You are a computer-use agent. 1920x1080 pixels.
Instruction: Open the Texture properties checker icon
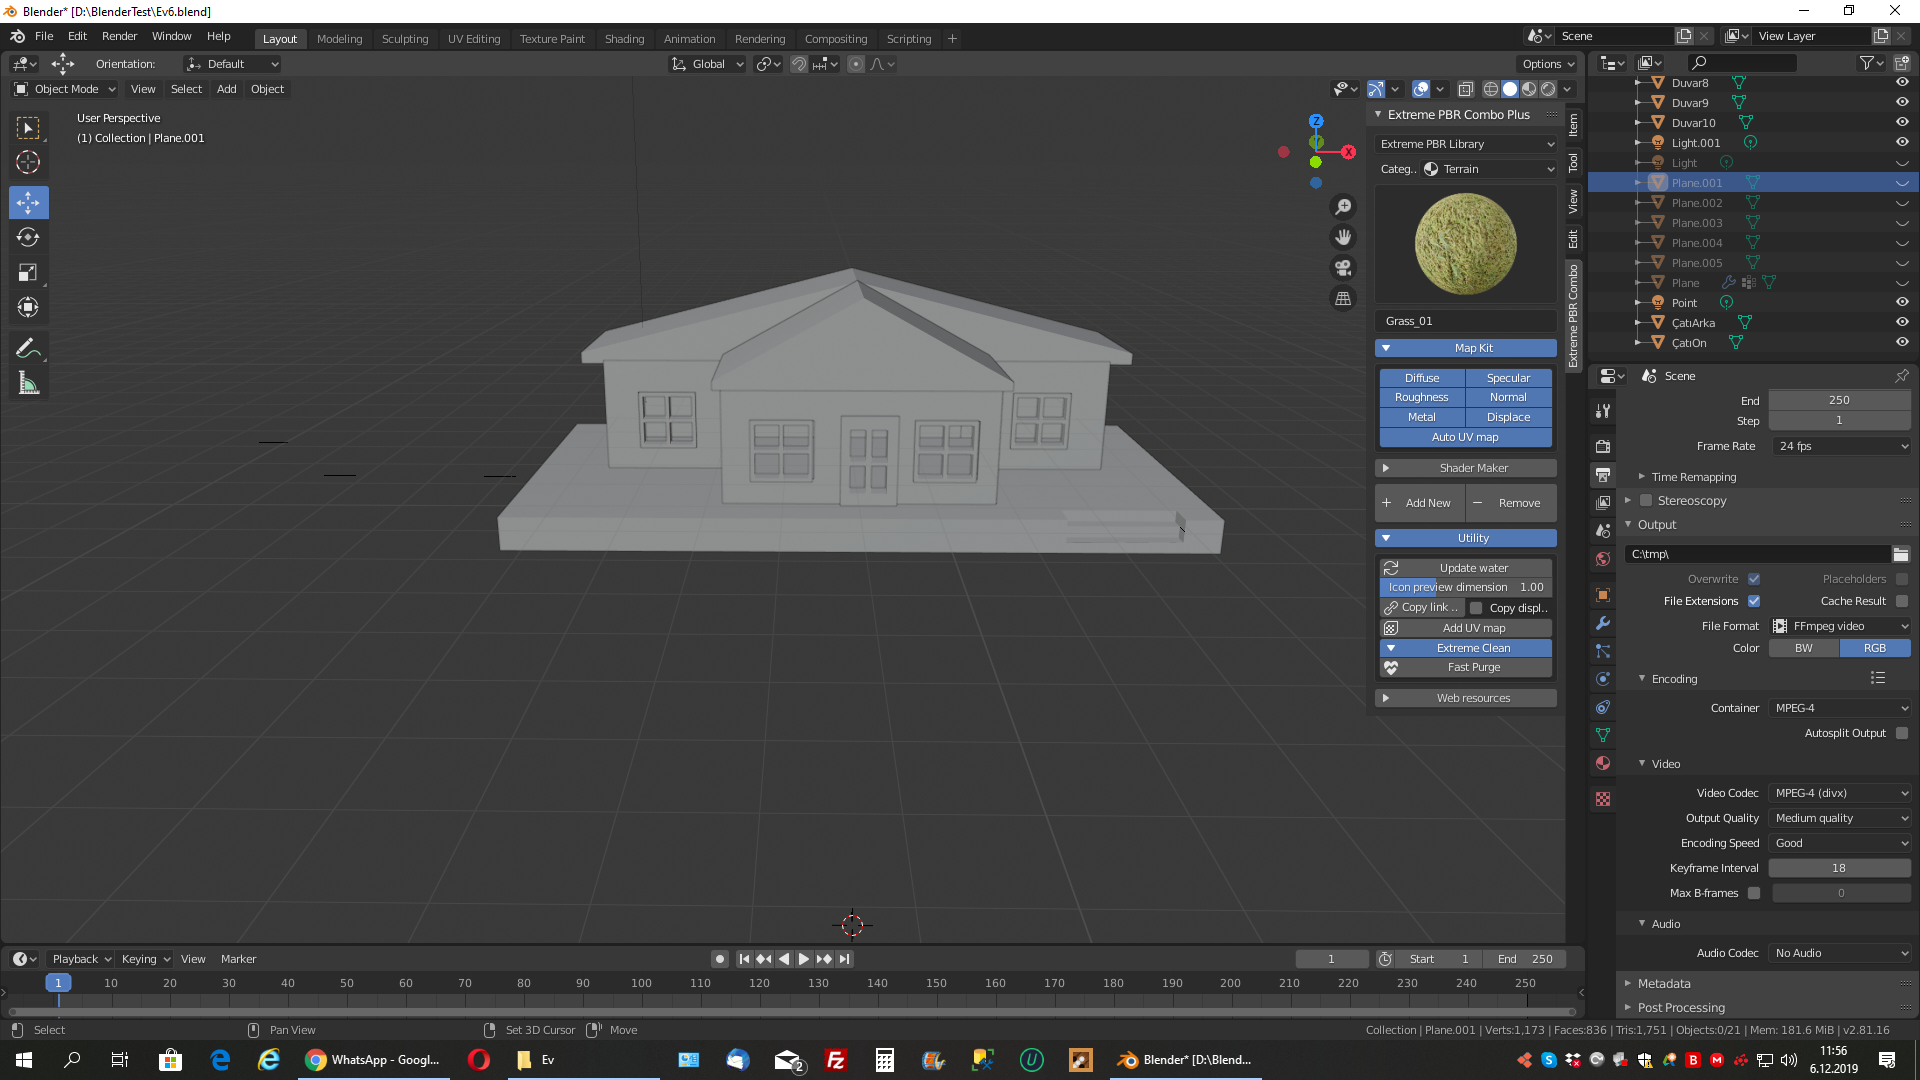1603,799
